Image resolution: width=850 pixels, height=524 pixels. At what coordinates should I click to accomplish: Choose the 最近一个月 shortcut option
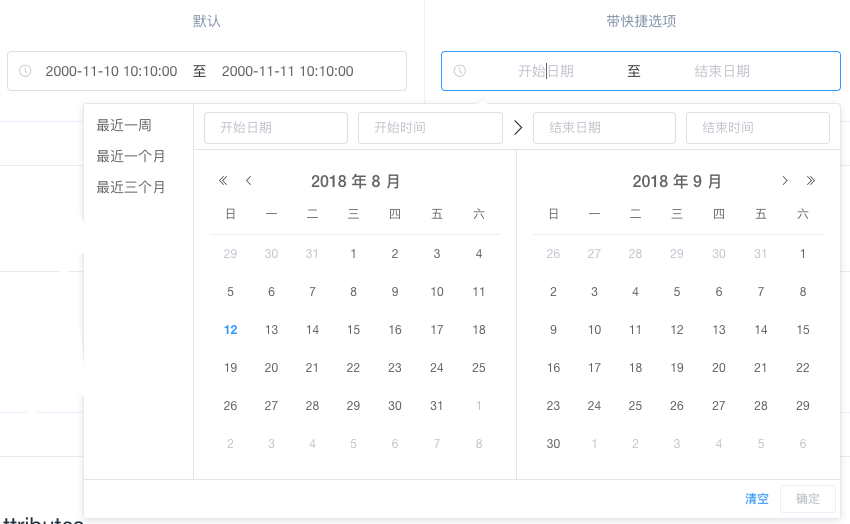click(x=131, y=157)
